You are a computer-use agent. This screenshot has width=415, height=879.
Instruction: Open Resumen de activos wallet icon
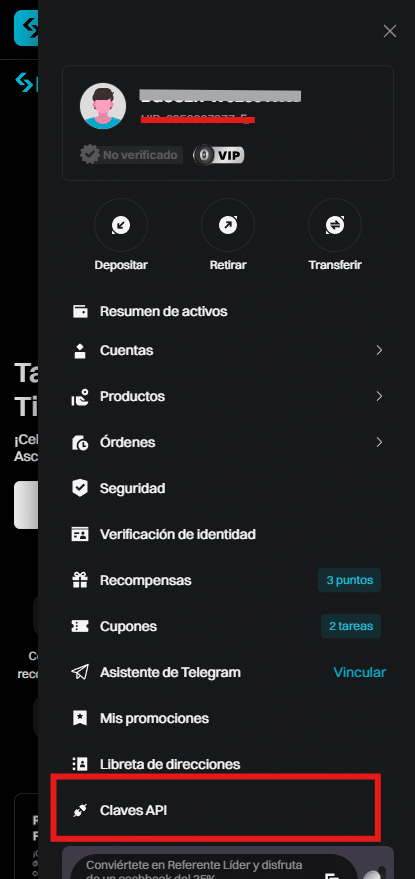(80, 311)
